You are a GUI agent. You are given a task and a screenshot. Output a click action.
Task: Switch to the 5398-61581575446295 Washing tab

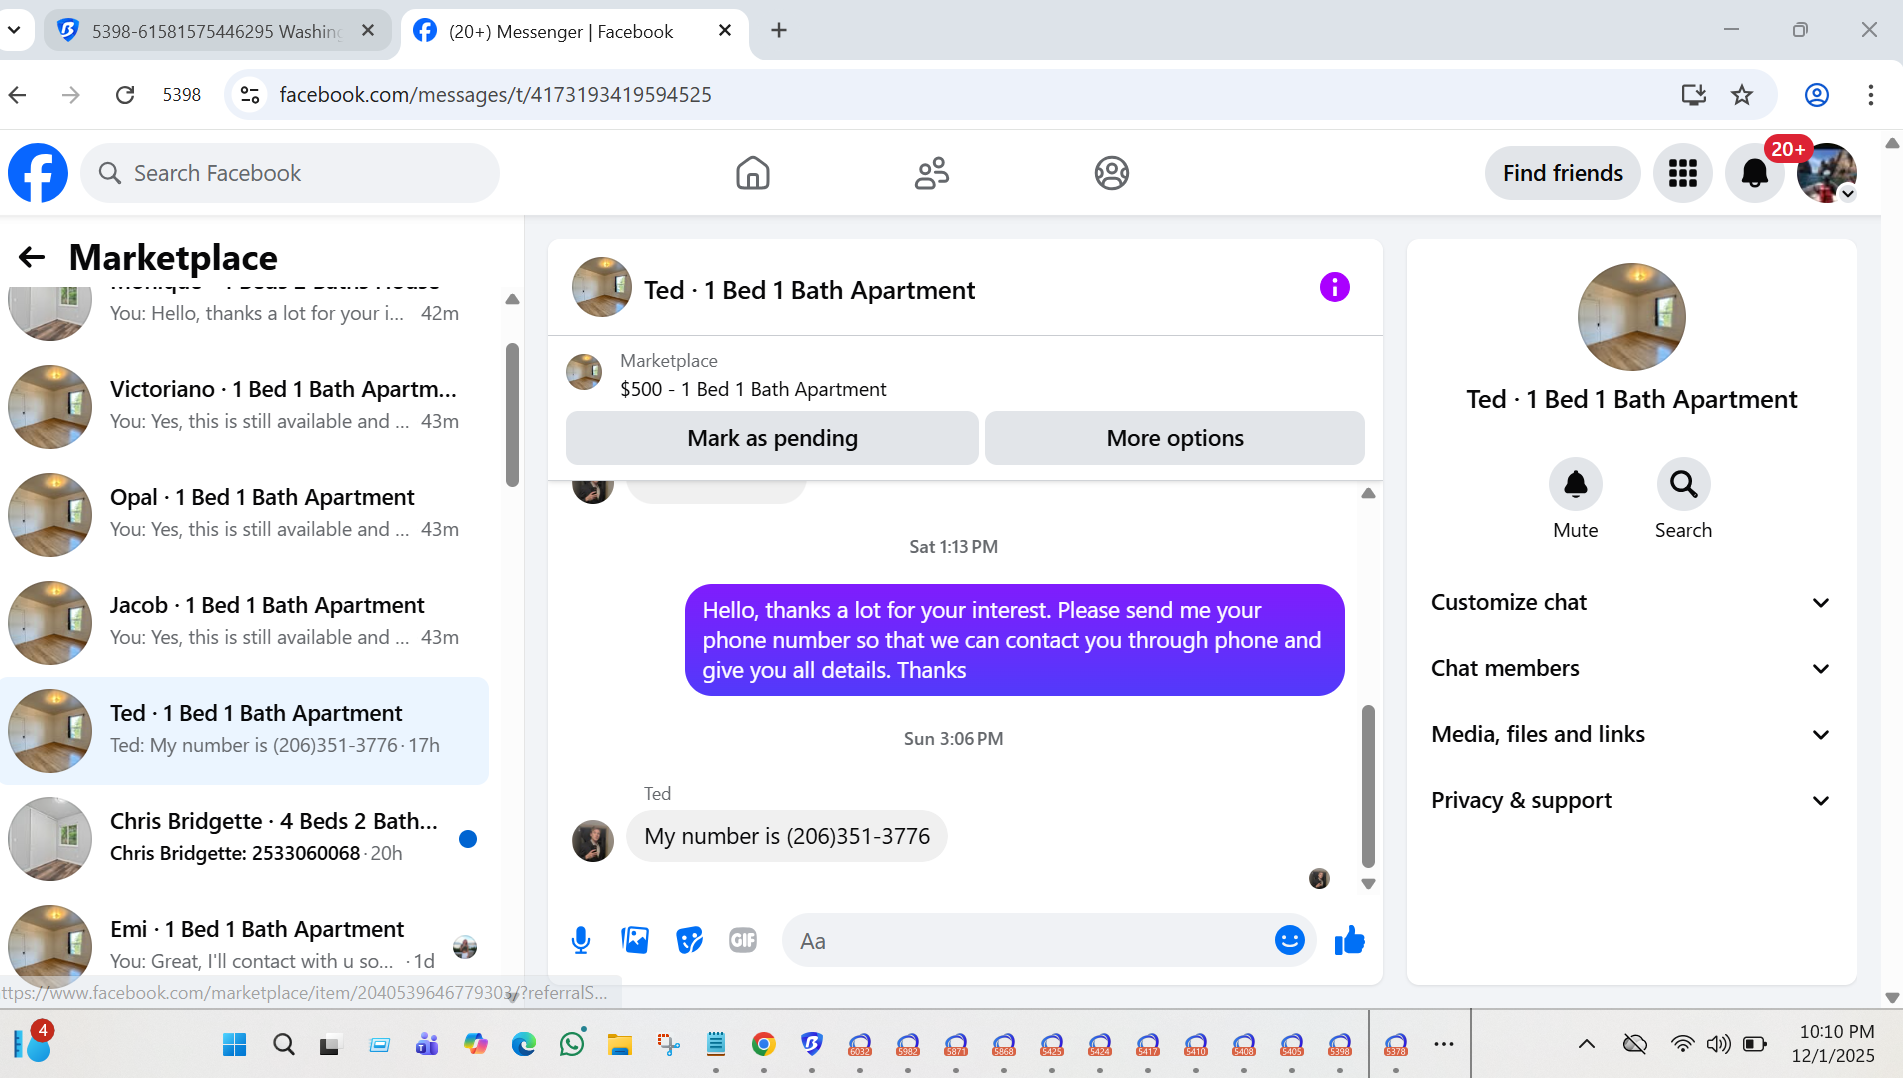point(216,31)
